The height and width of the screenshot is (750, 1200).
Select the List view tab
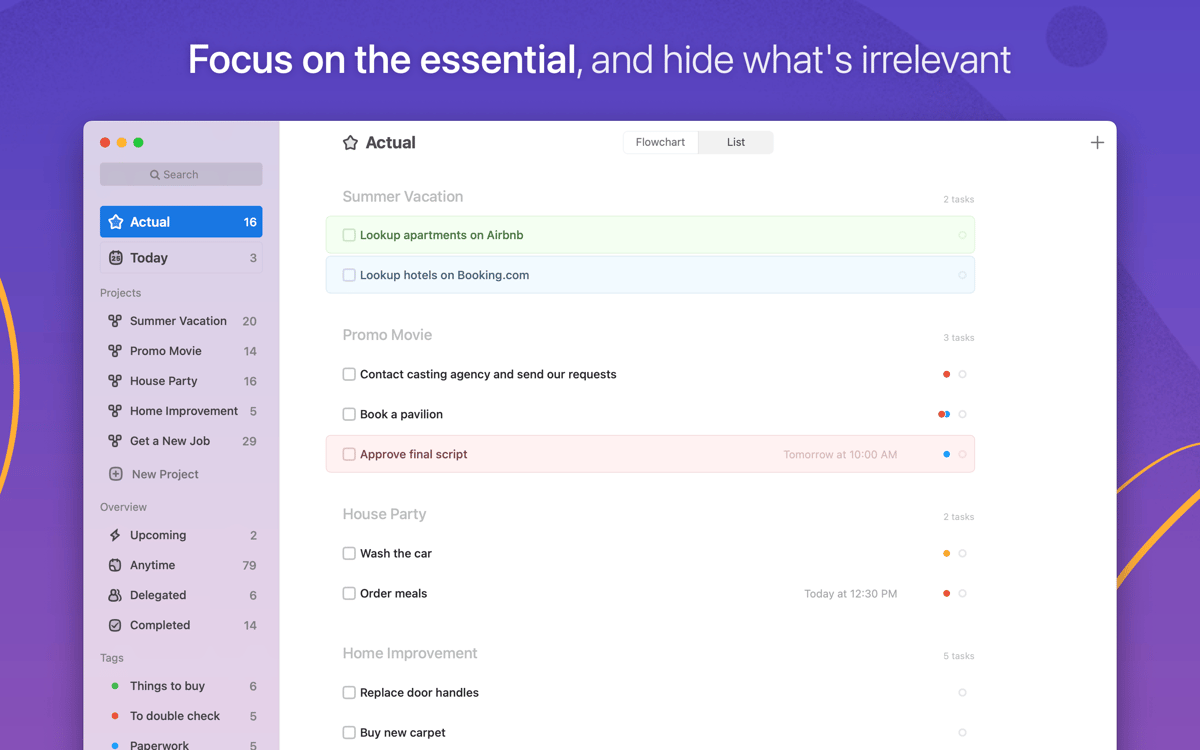coord(736,142)
